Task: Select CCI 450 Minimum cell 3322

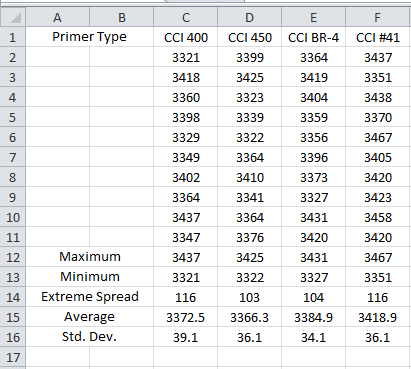Action: 250,277
